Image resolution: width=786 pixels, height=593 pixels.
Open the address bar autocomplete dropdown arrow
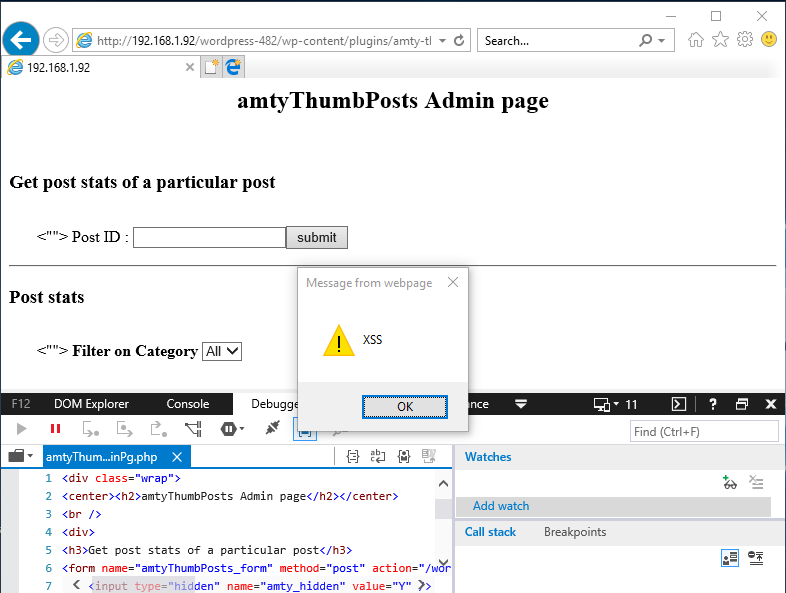pos(443,41)
